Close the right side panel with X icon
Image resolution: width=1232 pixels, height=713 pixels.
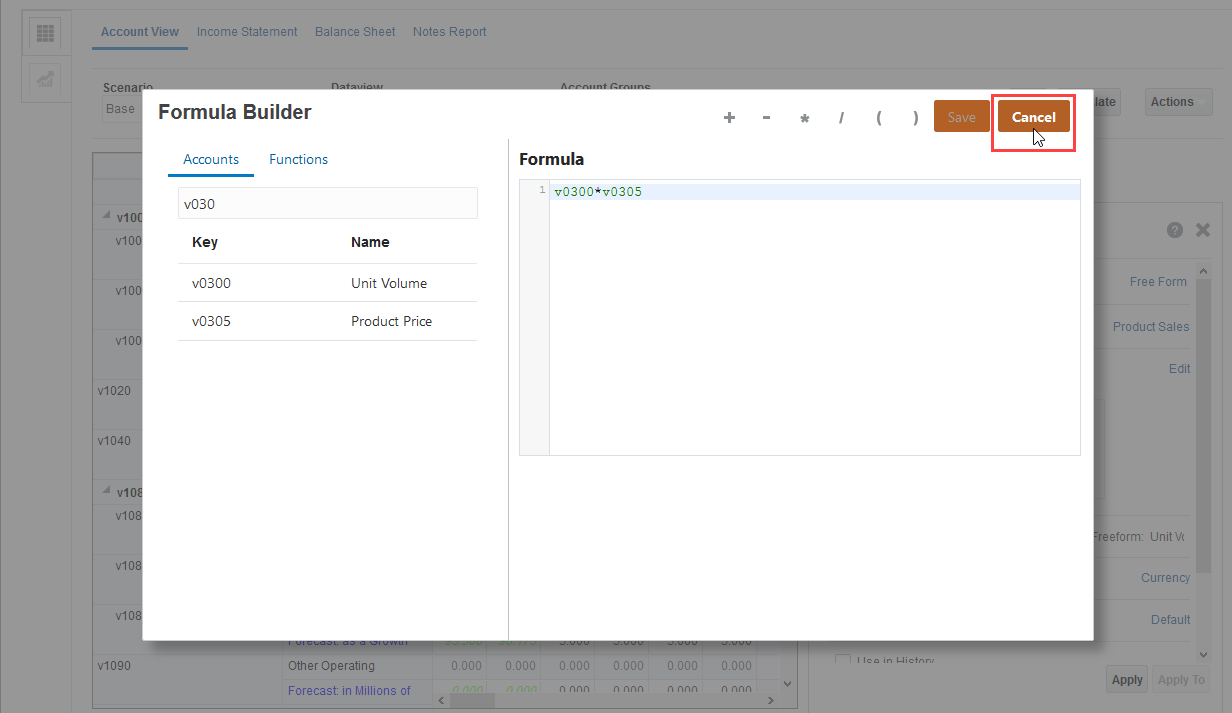[x=1203, y=229]
